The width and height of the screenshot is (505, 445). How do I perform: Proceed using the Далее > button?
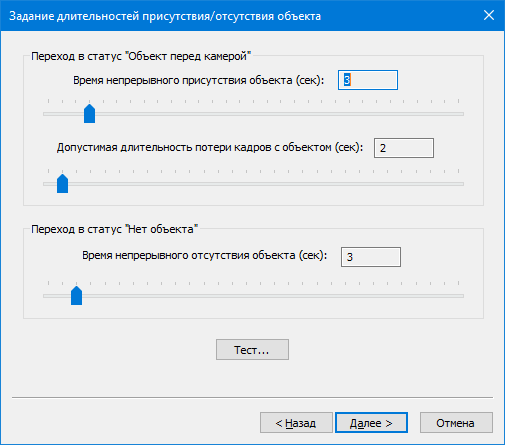pyautogui.click(x=371, y=423)
